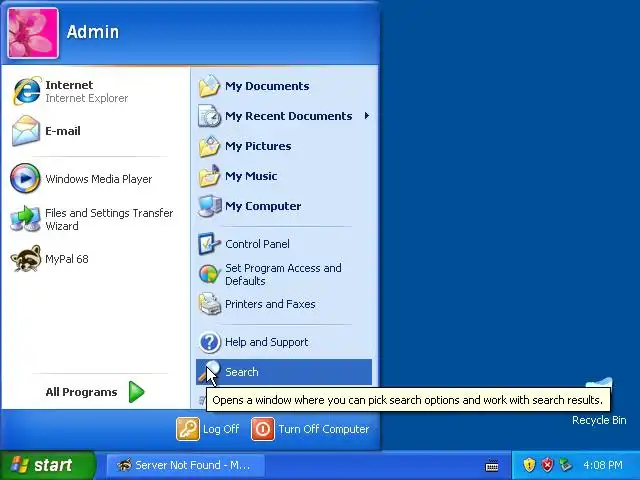Open the E-mail envelope icon
The width and height of the screenshot is (640, 480).
pyautogui.click(x=26, y=131)
